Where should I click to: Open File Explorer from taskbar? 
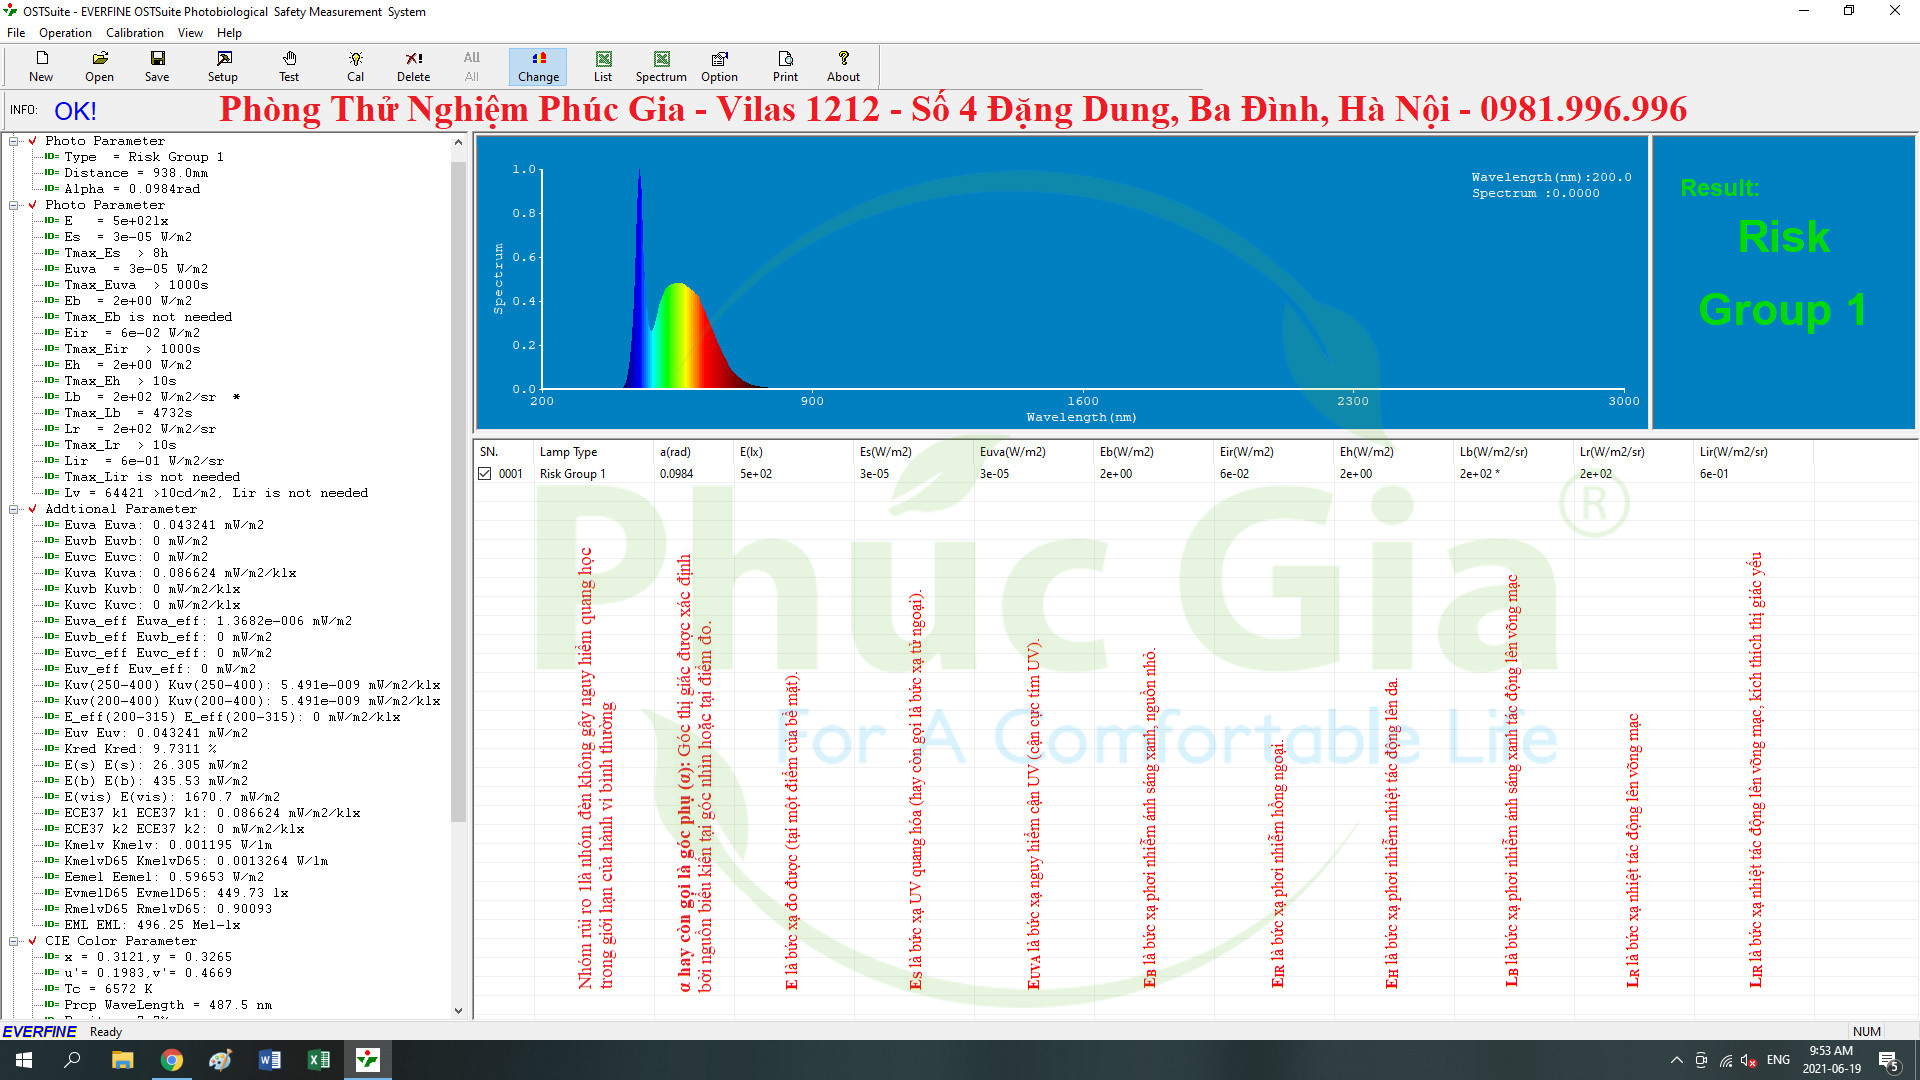[122, 1060]
